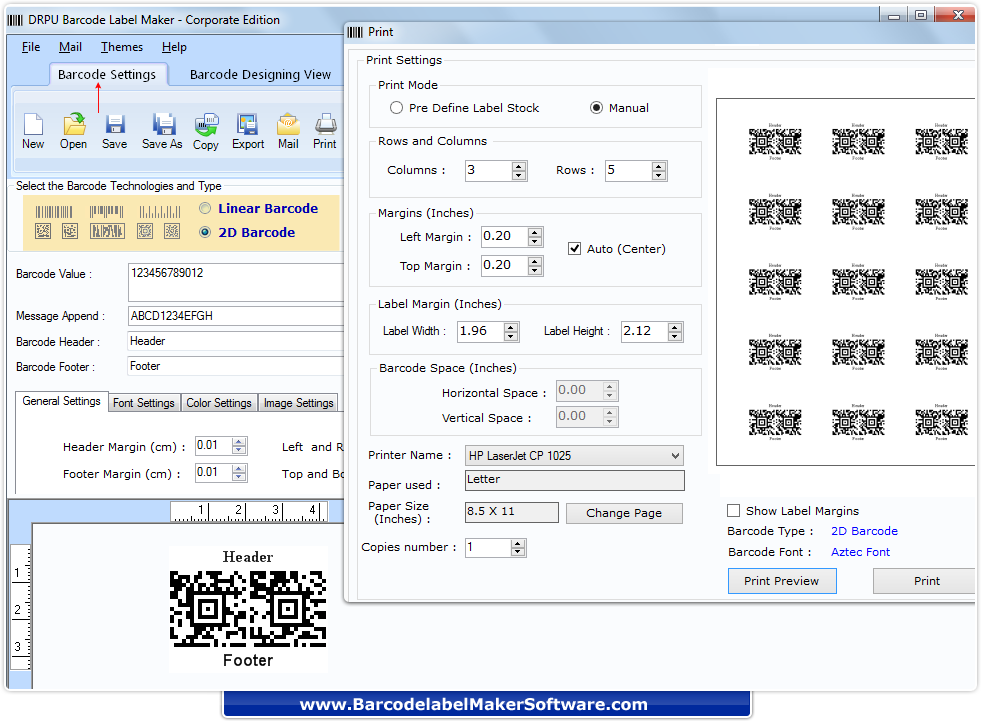Open the Themes menu
The height and width of the screenshot is (721, 981).
pos(122,47)
